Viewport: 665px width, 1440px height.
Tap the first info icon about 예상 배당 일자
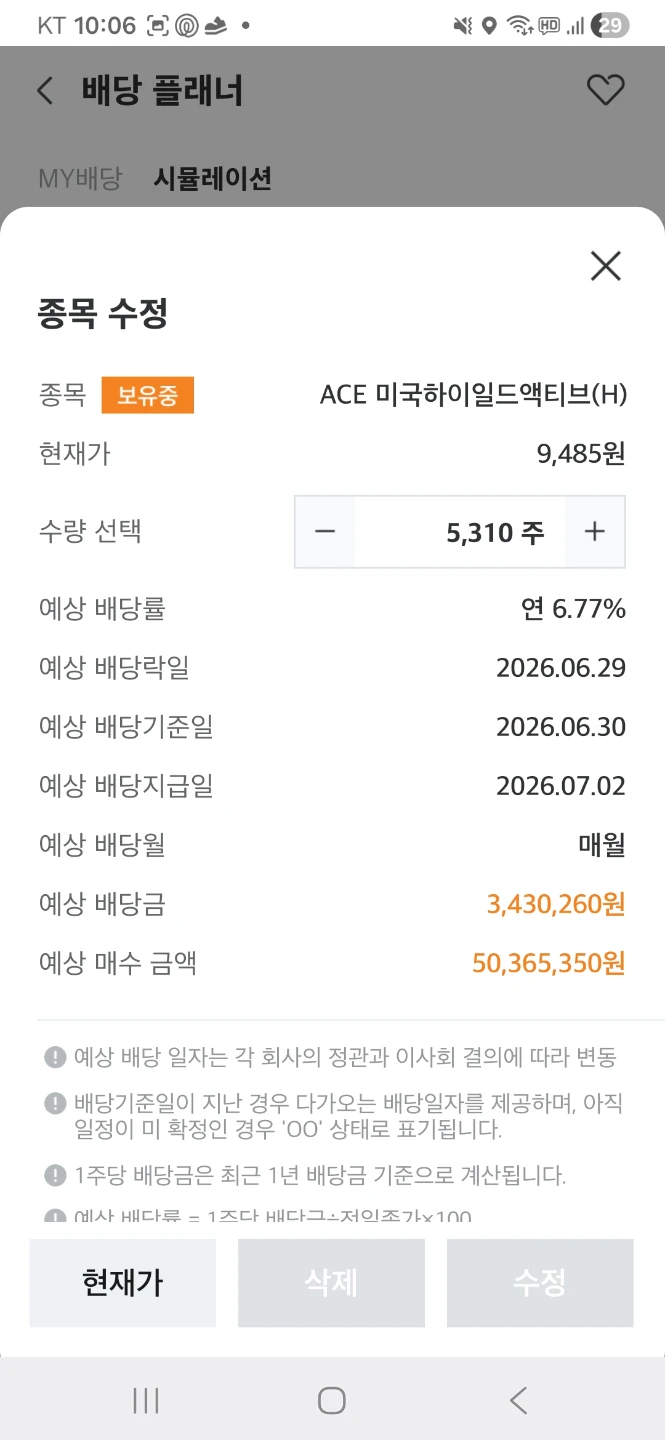pos(55,1057)
